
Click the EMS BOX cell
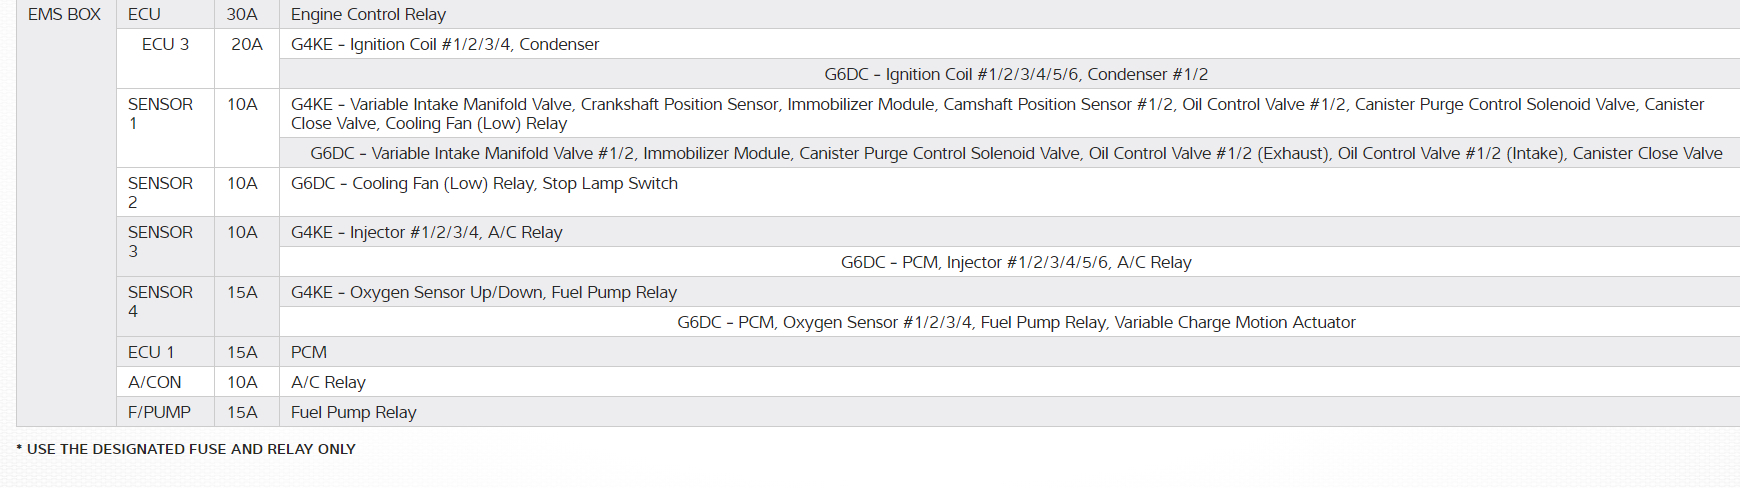tap(64, 15)
